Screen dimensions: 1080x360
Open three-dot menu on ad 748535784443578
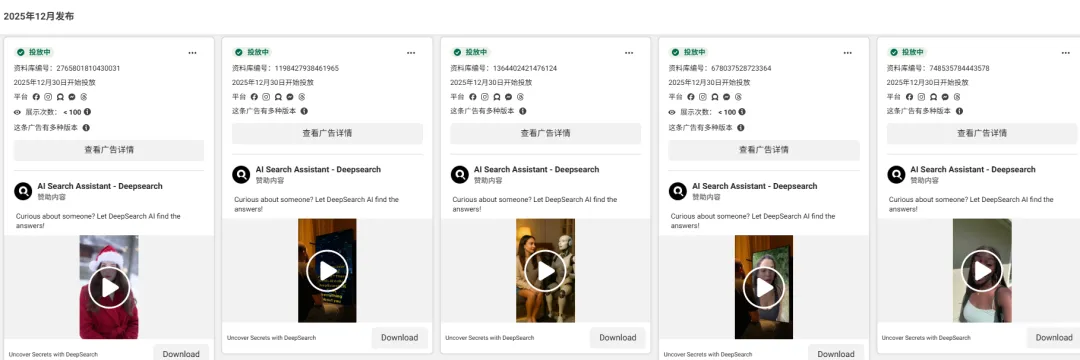[x=1066, y=52]
